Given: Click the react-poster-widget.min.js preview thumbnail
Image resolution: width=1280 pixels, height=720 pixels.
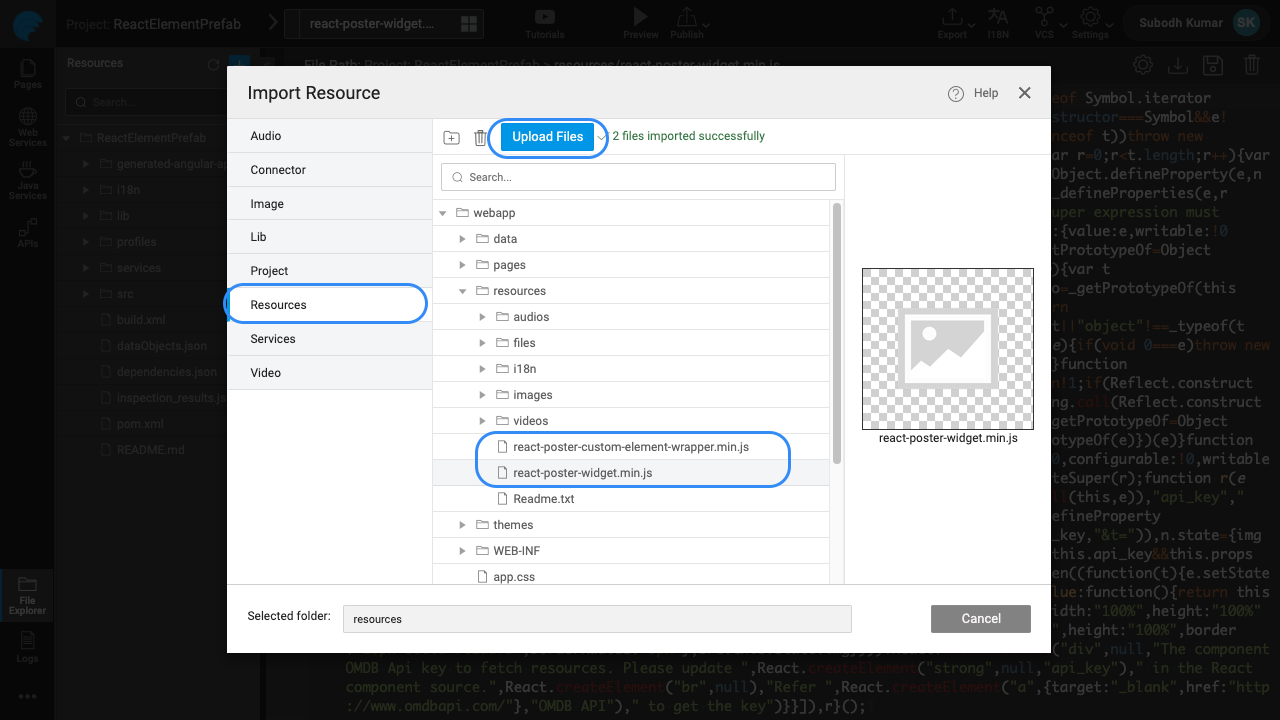Looking at the screenshot, I should pyautogui.click(x=947, y=347).
